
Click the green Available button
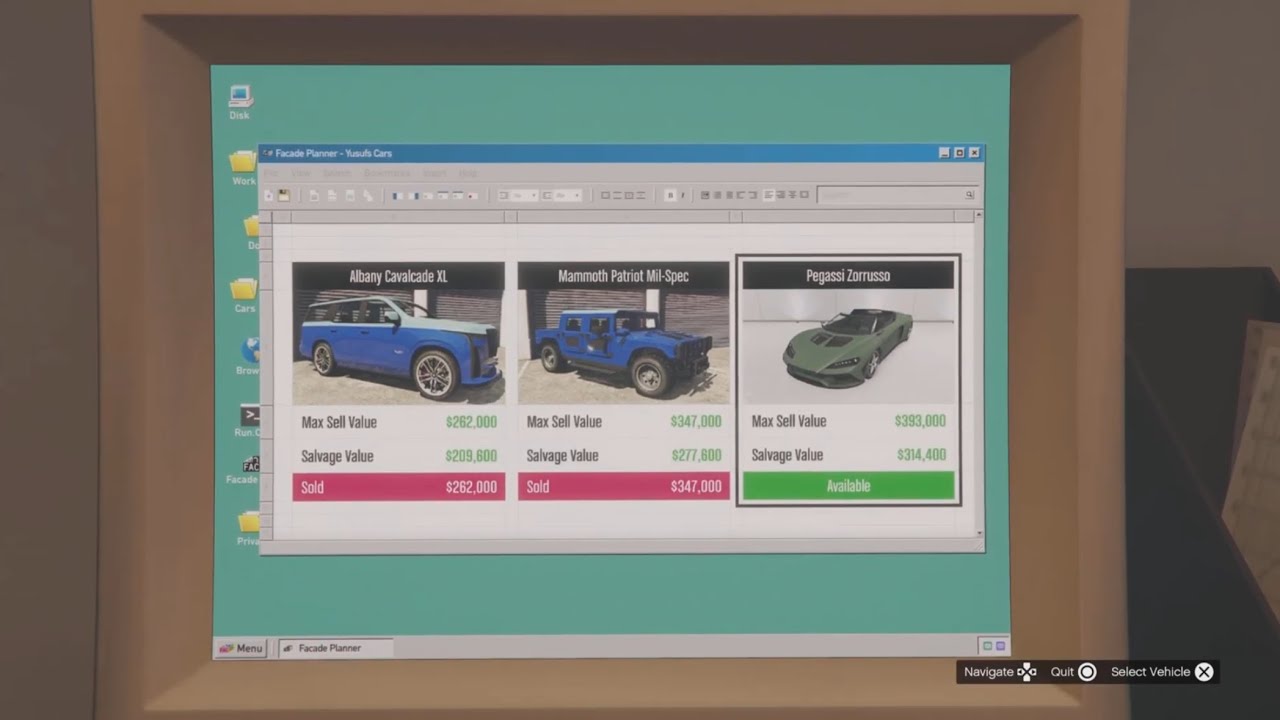point(848,486)
